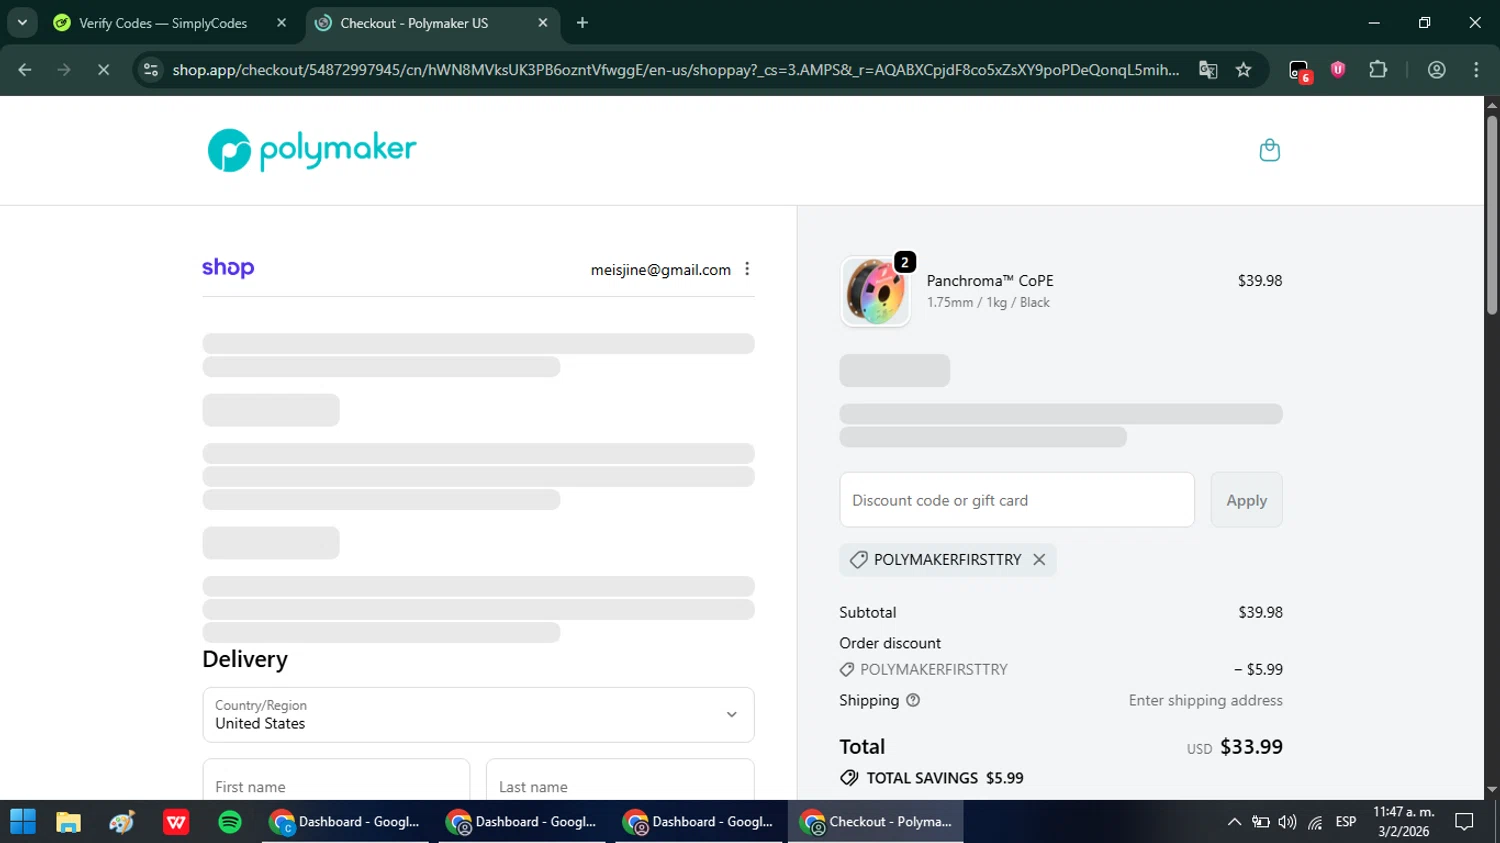The width and height of the screenshot is (1500, 843).
Task: Open a new browser tab
Action: coord(582,23)
